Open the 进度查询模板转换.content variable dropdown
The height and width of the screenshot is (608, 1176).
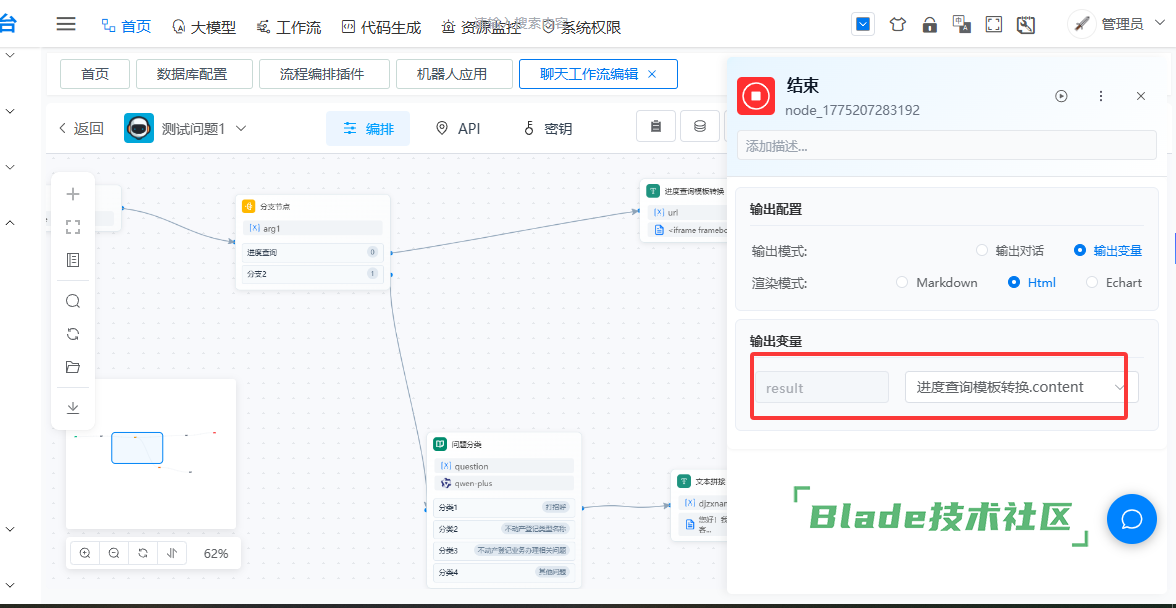click(x=1021, y=387)
